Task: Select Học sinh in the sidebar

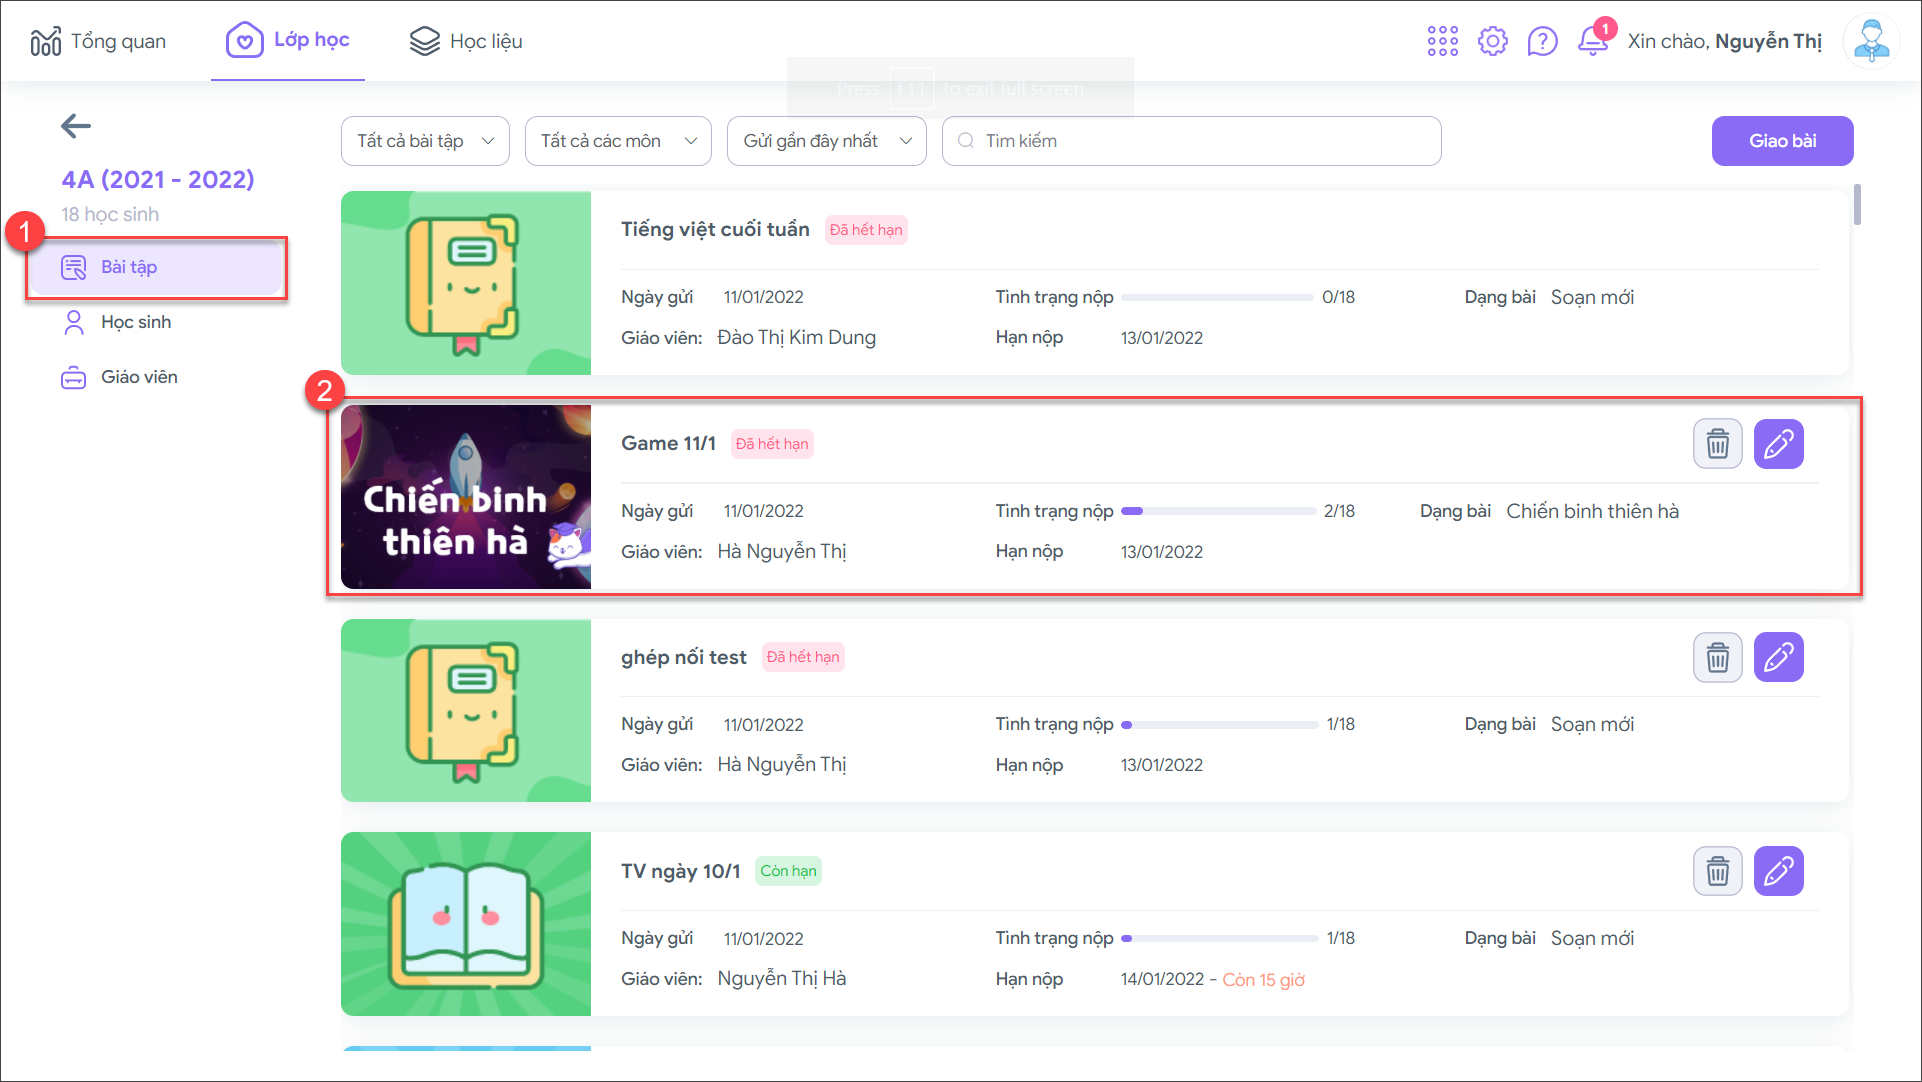Action: coord(136,322)
